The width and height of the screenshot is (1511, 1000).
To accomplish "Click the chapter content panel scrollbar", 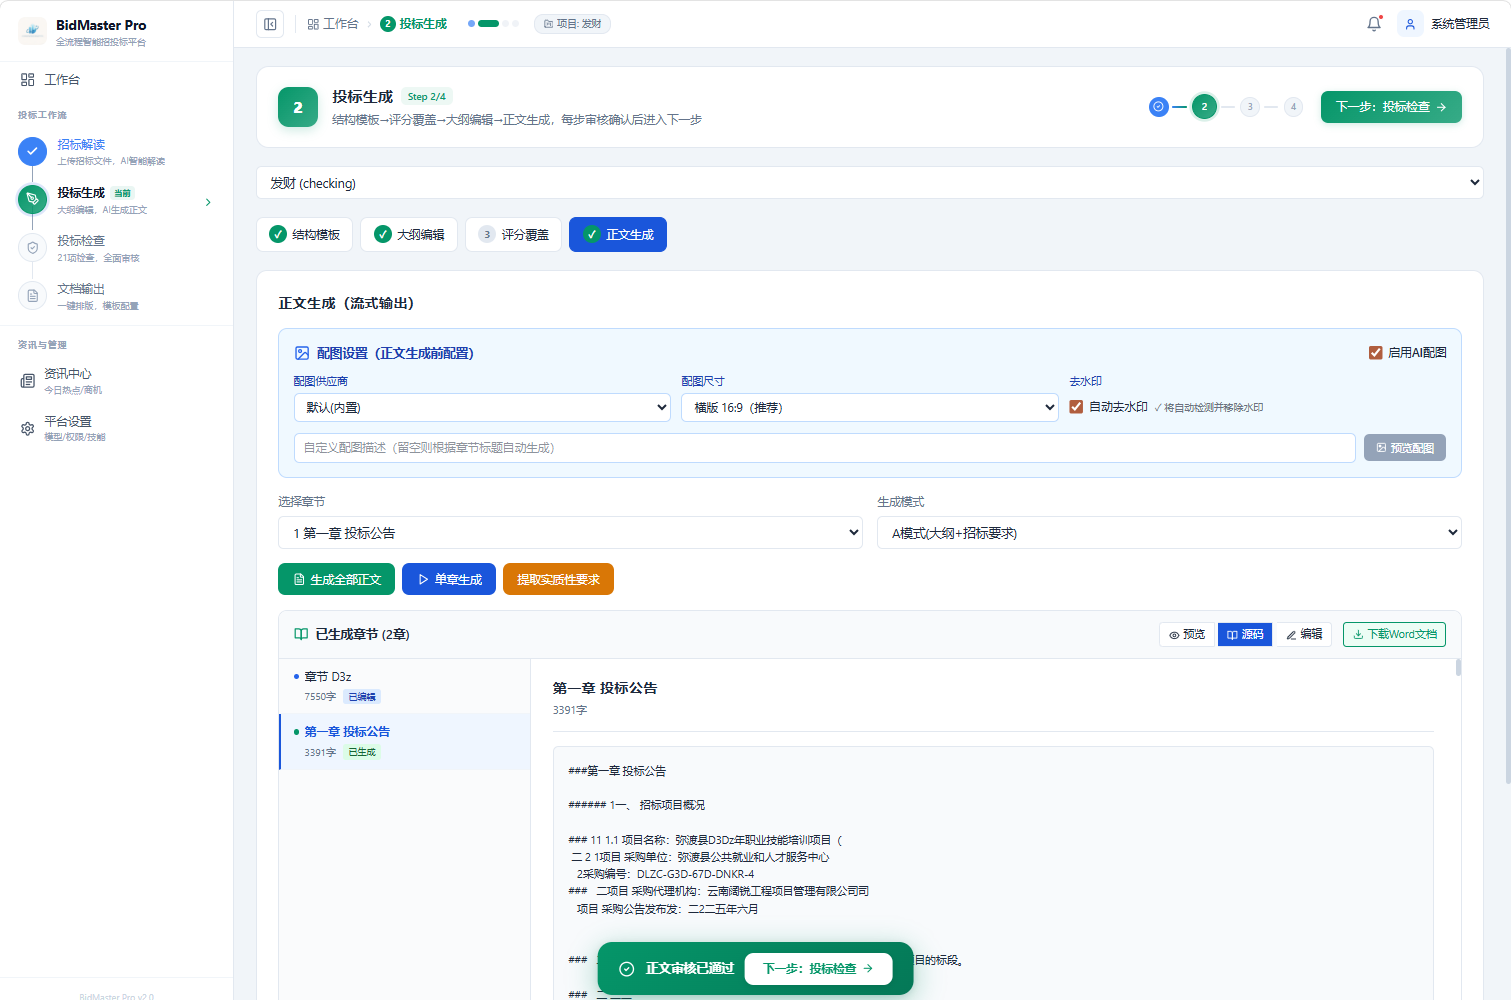I will tap(1458, 667).
